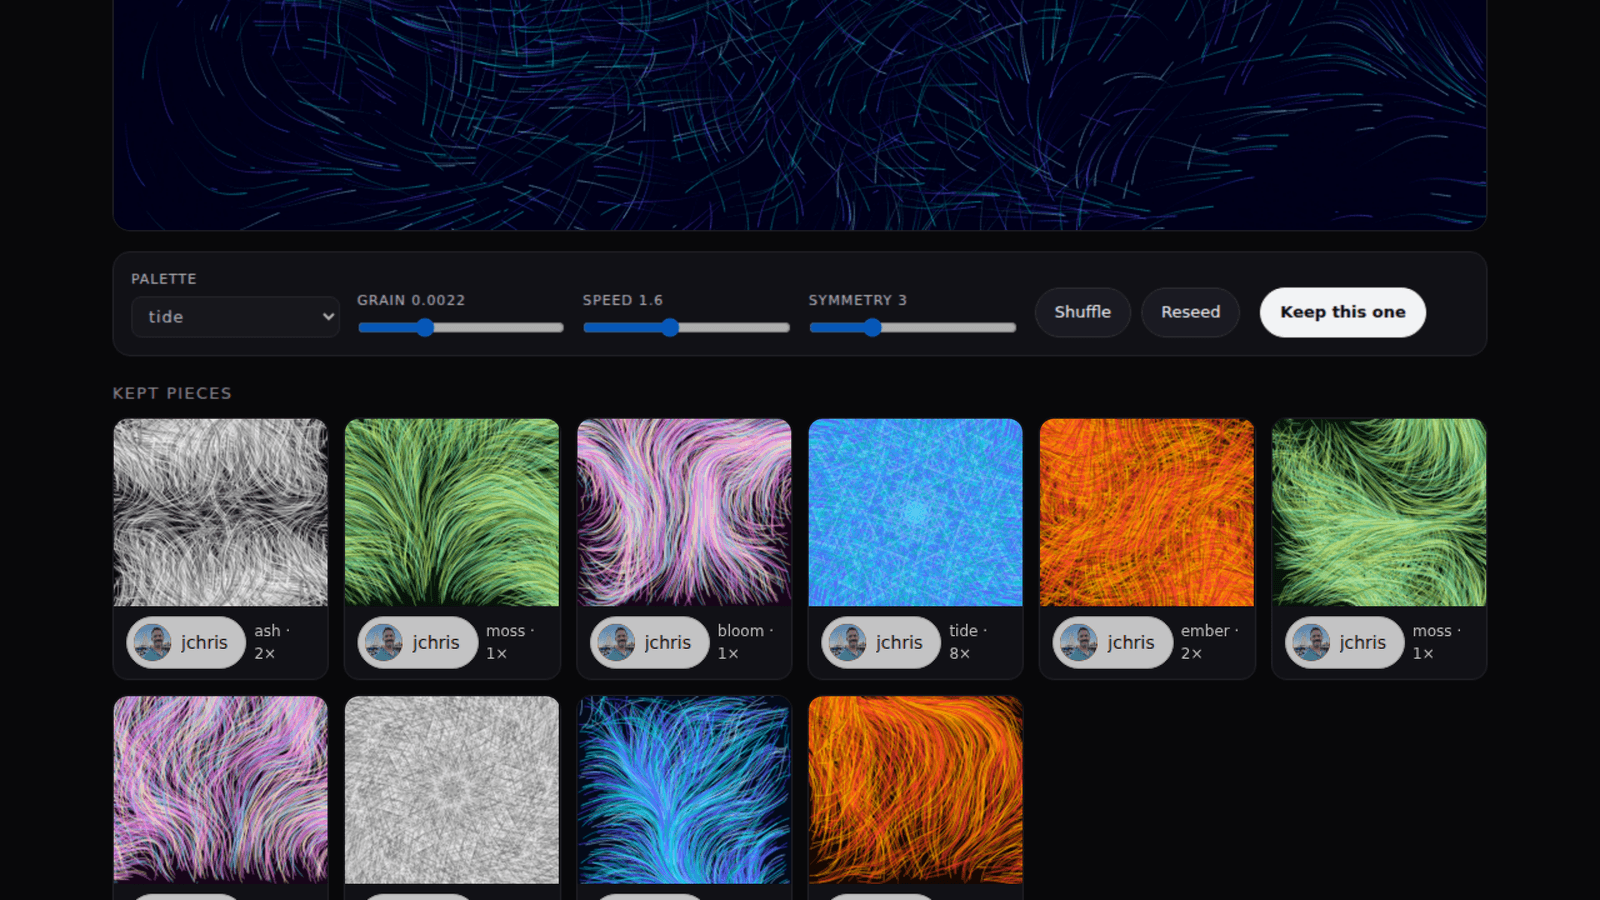
Task: Click the 'bloom · 1×' caption text
Action: coord(745,642)
